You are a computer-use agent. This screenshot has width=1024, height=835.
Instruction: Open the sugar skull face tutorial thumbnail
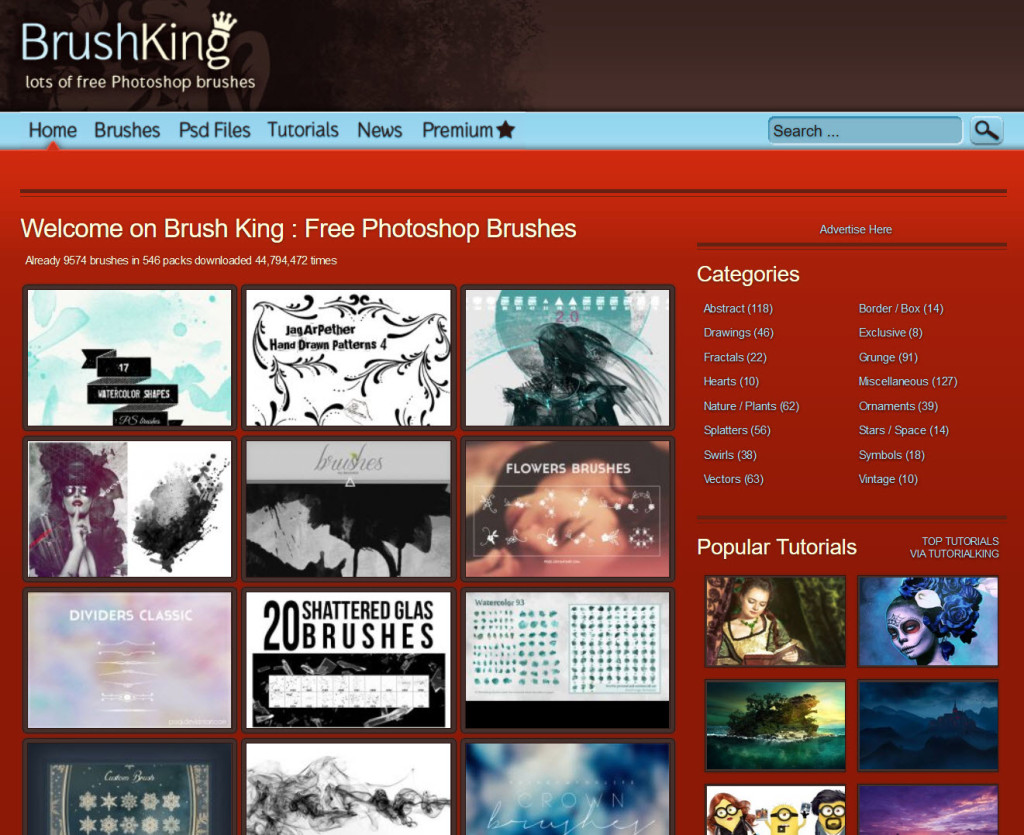(928, 621)
